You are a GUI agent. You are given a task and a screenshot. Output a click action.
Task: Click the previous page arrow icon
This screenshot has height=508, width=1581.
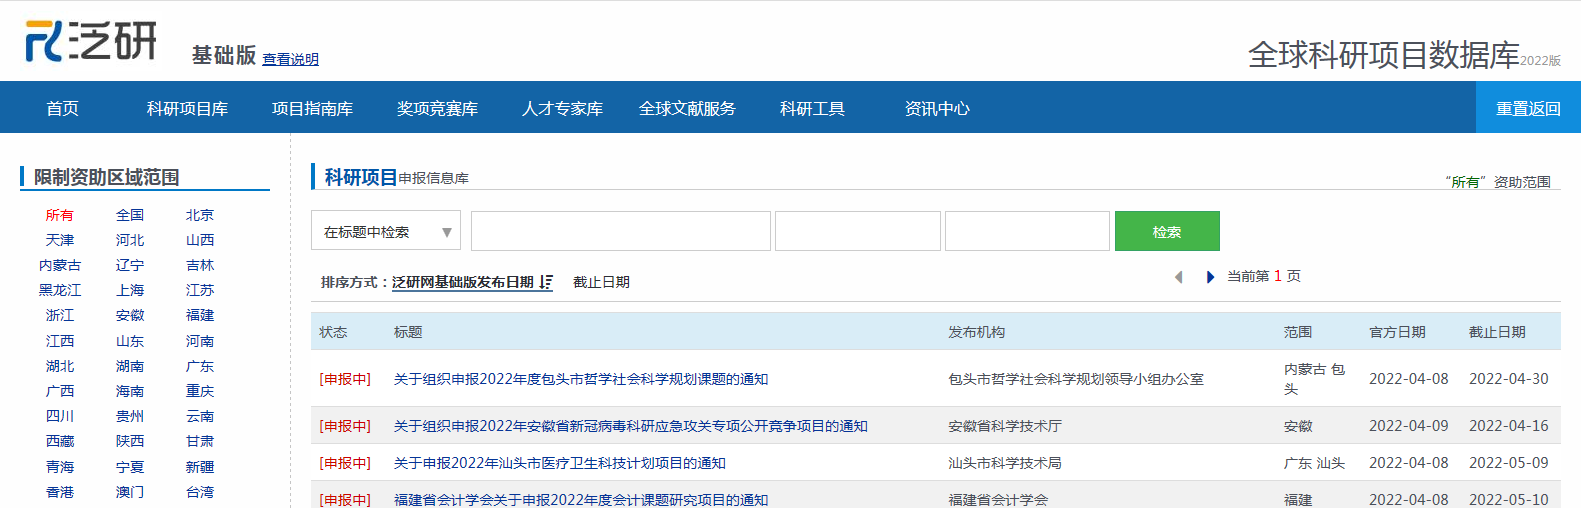pyautogui.click(x=1178, y=277)
